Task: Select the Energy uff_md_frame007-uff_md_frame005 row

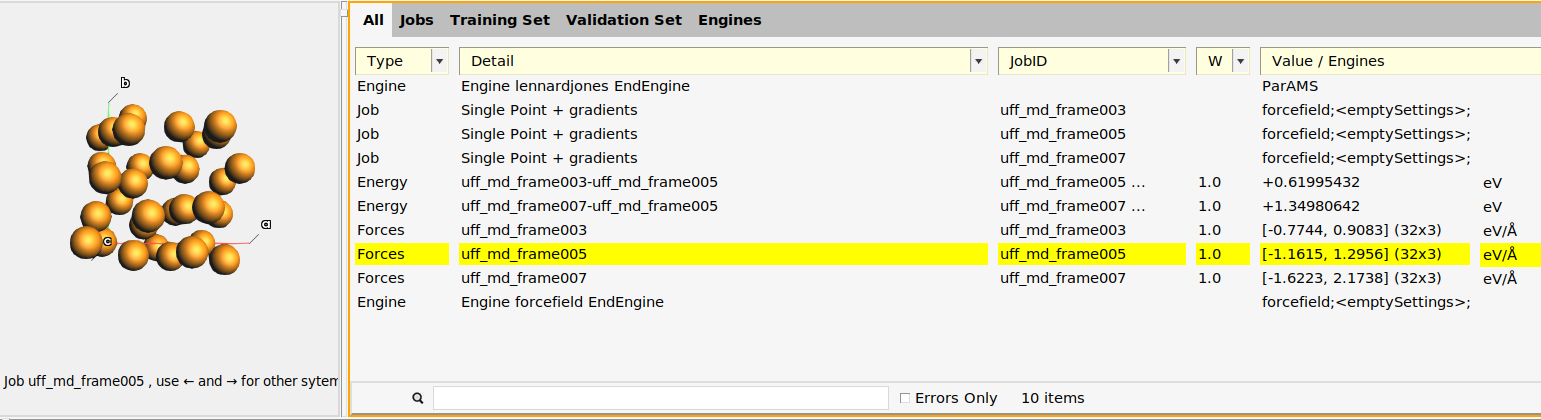Action: [589, 206]
